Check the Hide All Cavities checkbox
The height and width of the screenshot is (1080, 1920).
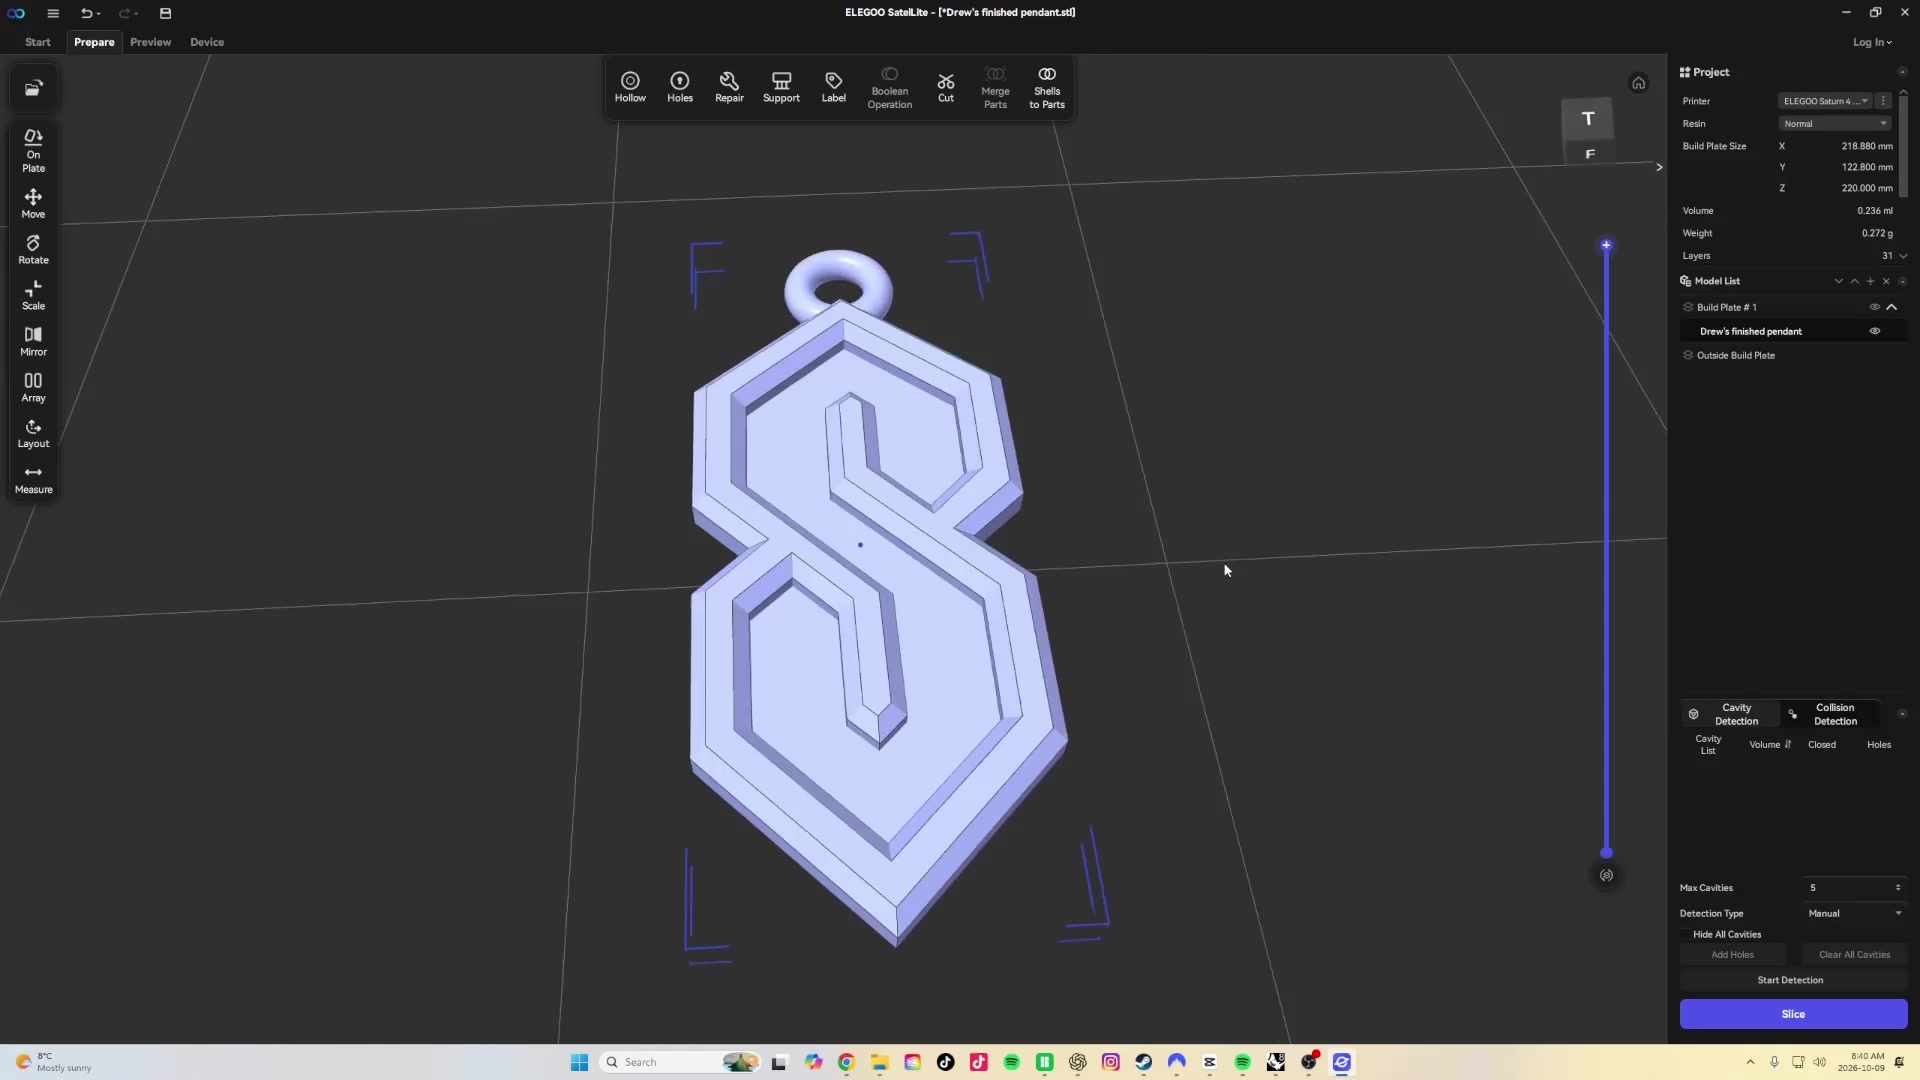click(x=1686, y=934)
